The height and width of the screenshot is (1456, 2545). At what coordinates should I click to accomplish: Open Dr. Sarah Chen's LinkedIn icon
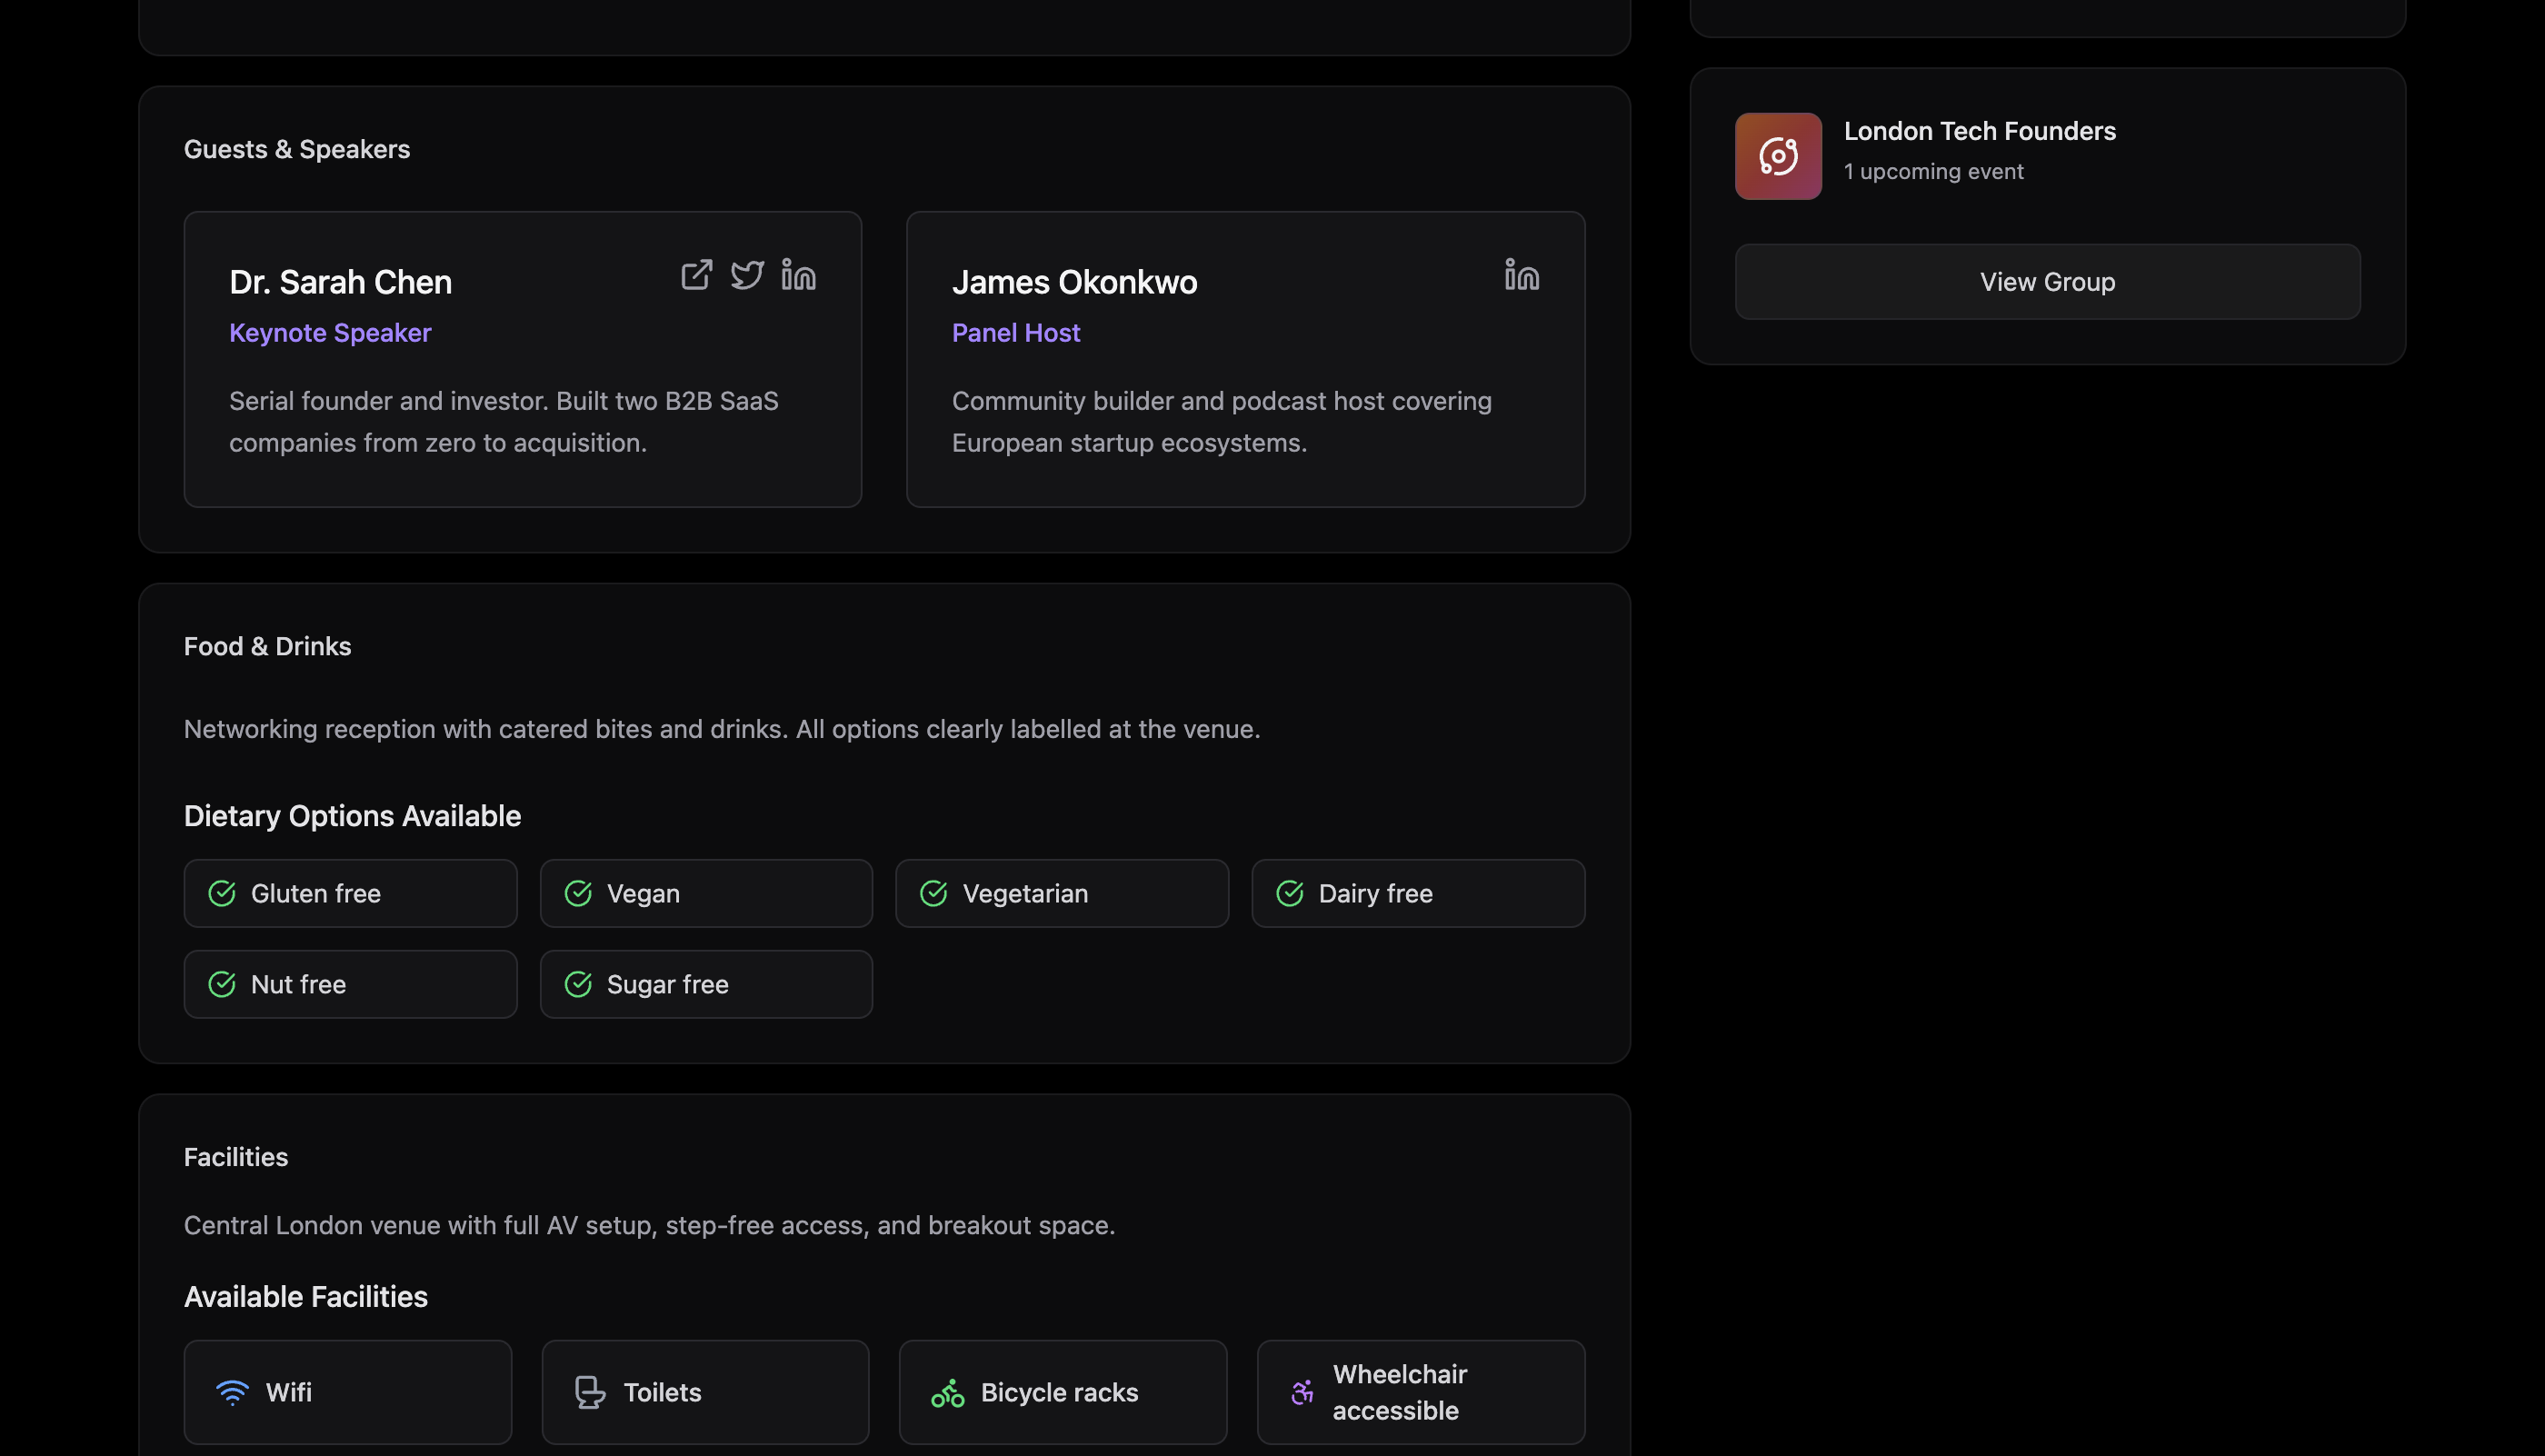click(799, 274)
